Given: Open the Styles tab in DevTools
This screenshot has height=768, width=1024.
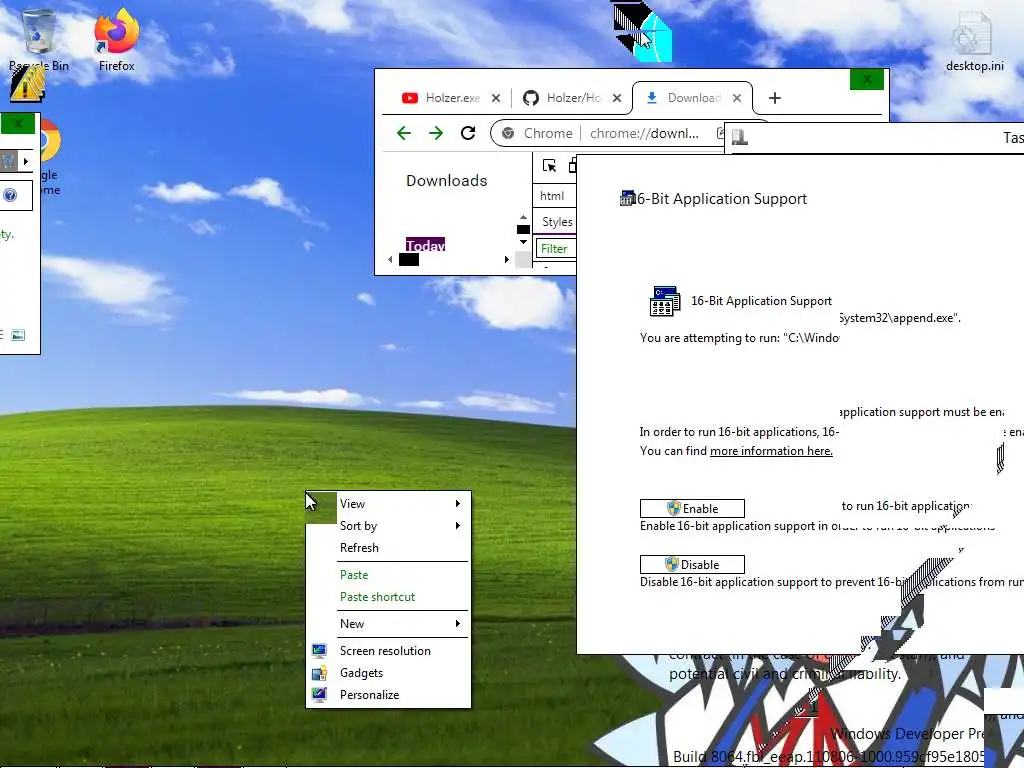Looking at the screenshot, I should [x=557, y=222].
